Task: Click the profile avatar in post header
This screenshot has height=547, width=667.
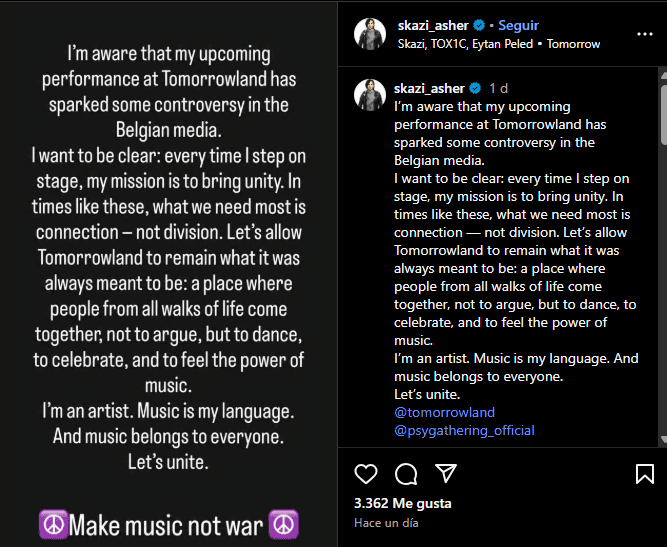Action: pyautogui.click(x=370, y=35)
